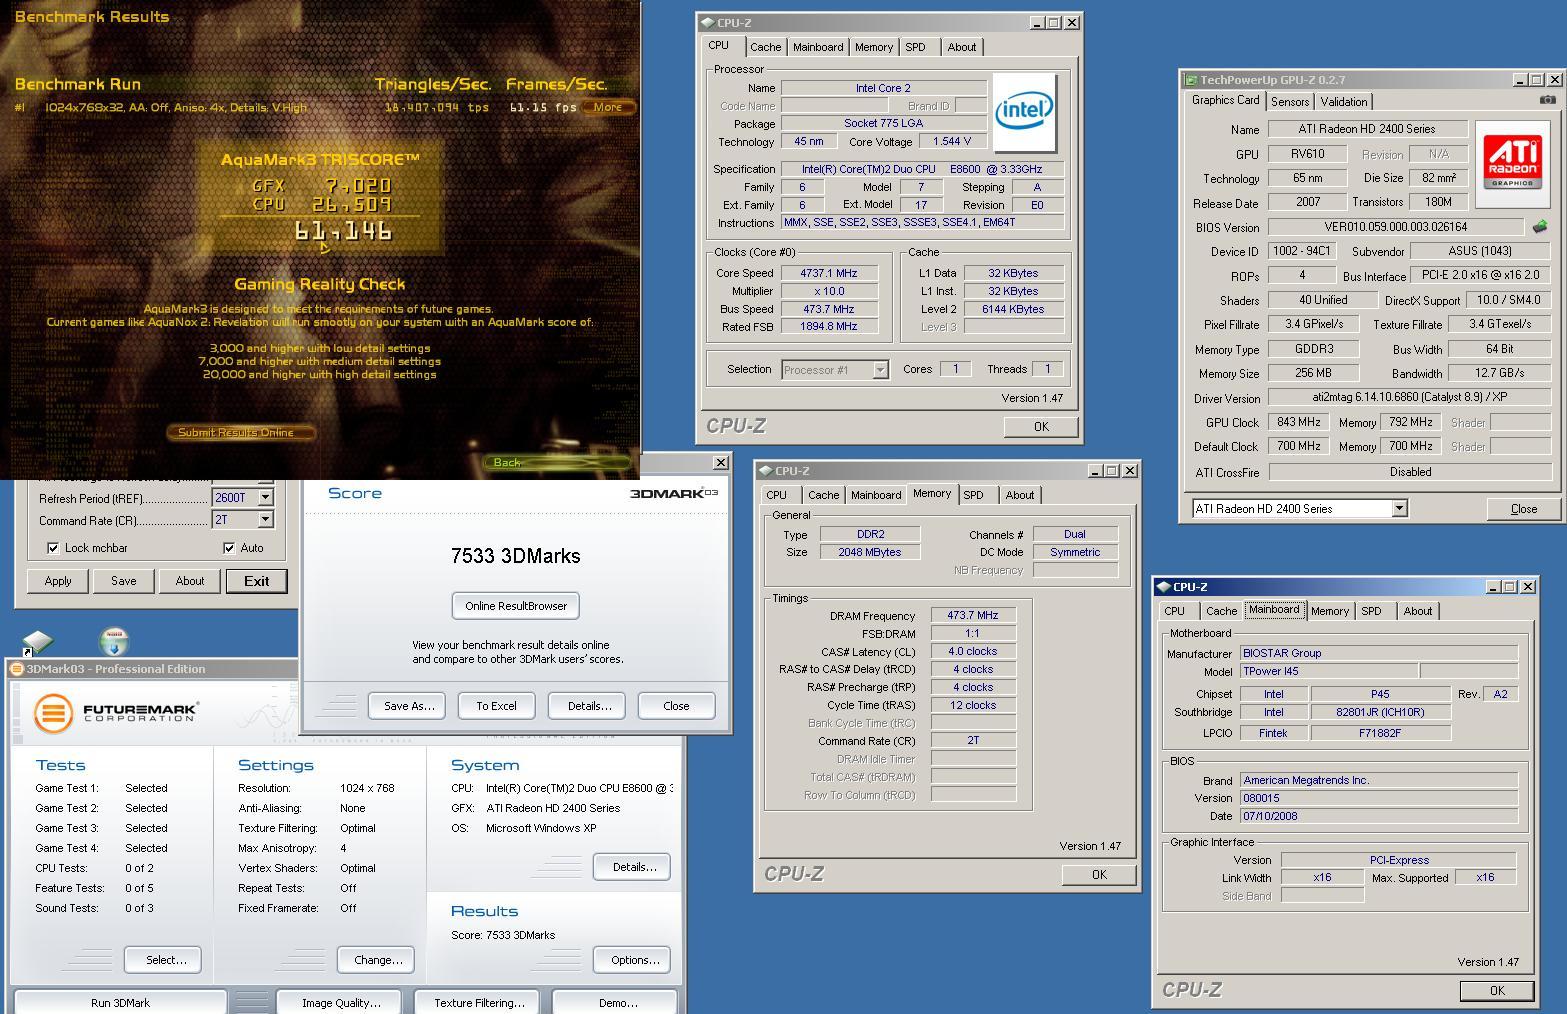Image resolution: width=1567 pixels, height=1014 pixels.
Task: Click the Exit button
Action: (256, 581)
